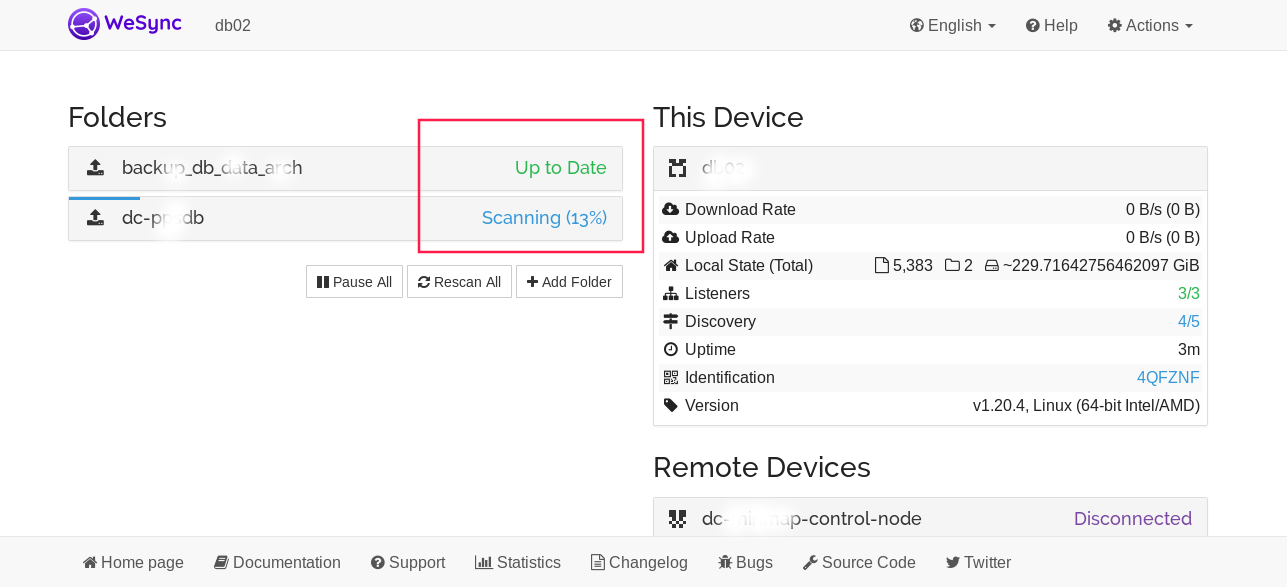Click the Listeners network icon
Viewport: 1287px width, 588px height.
[x=671, y=294]
